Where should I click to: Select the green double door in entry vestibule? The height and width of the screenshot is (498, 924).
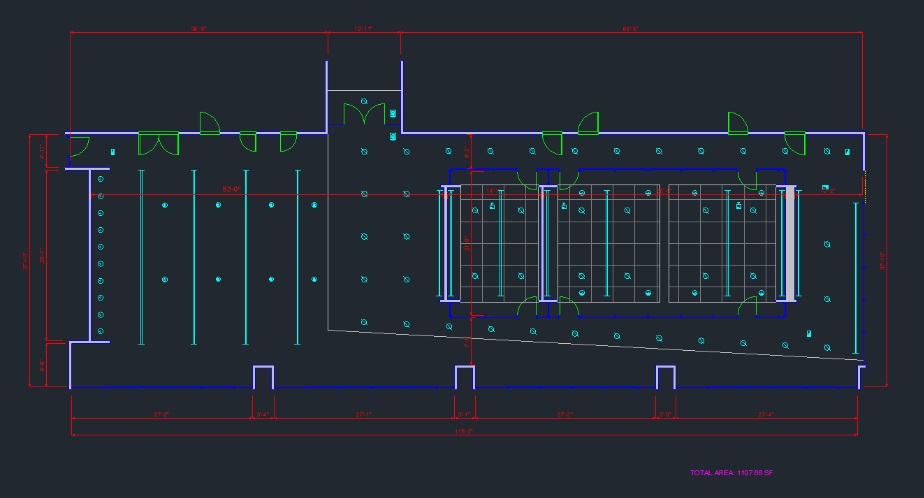(364, 114)
